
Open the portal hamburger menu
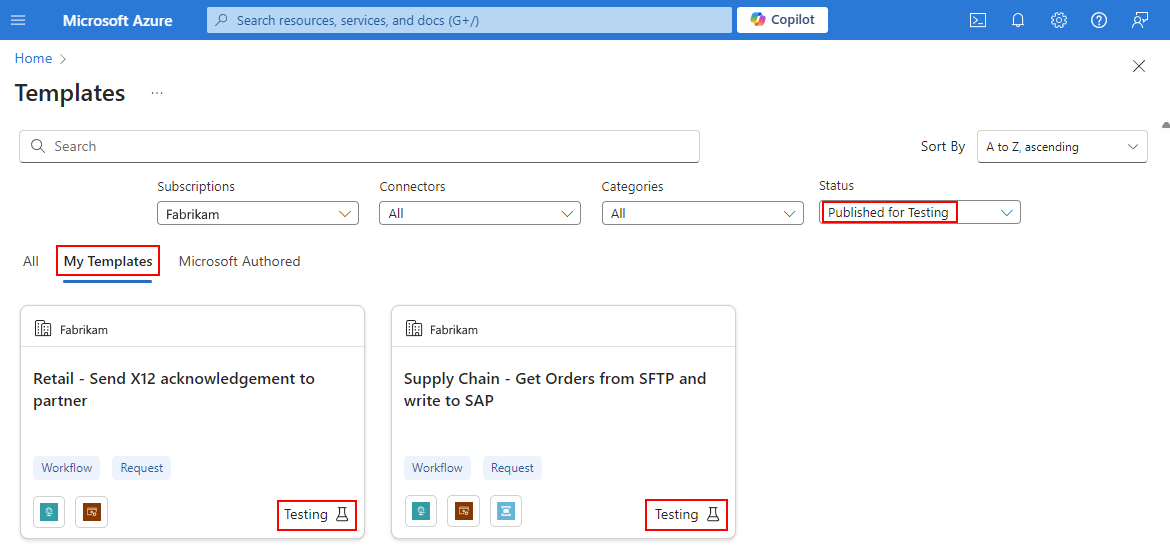[19, 20]
